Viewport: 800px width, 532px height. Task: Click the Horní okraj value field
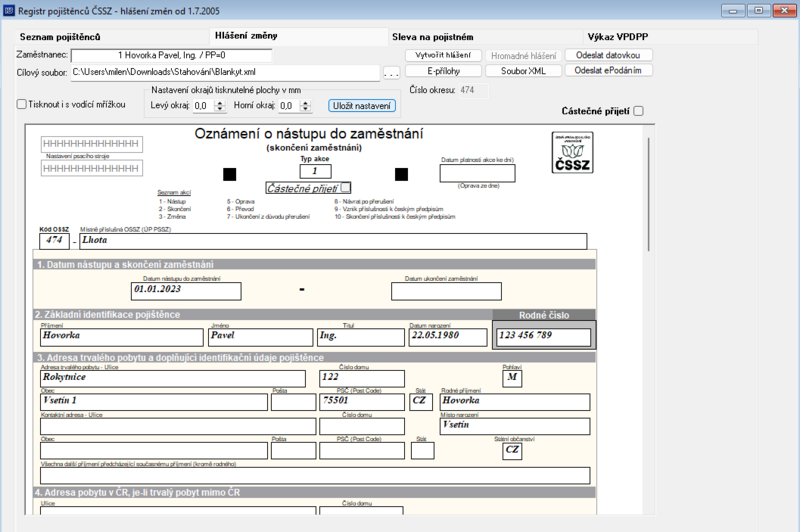pos(289,106)
